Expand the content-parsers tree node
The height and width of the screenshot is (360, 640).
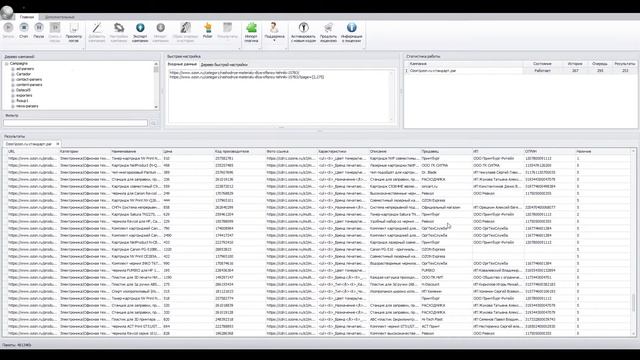13,85
